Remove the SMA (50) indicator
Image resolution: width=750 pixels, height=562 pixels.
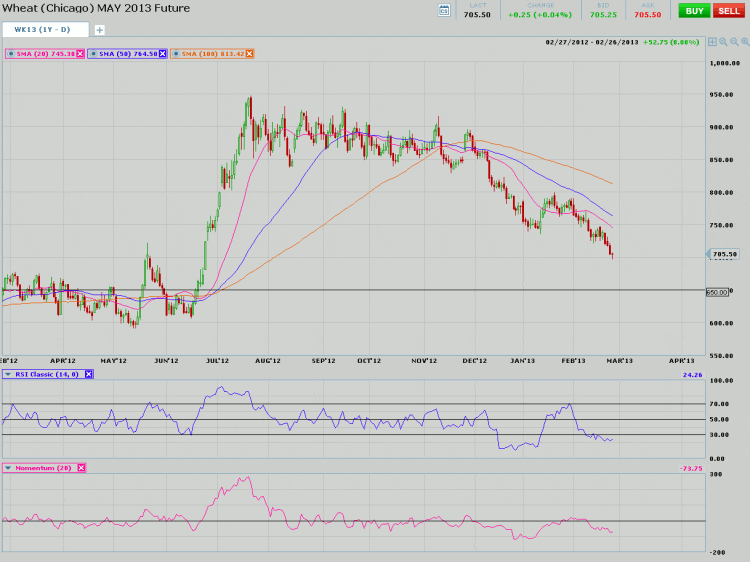point(163,54)
